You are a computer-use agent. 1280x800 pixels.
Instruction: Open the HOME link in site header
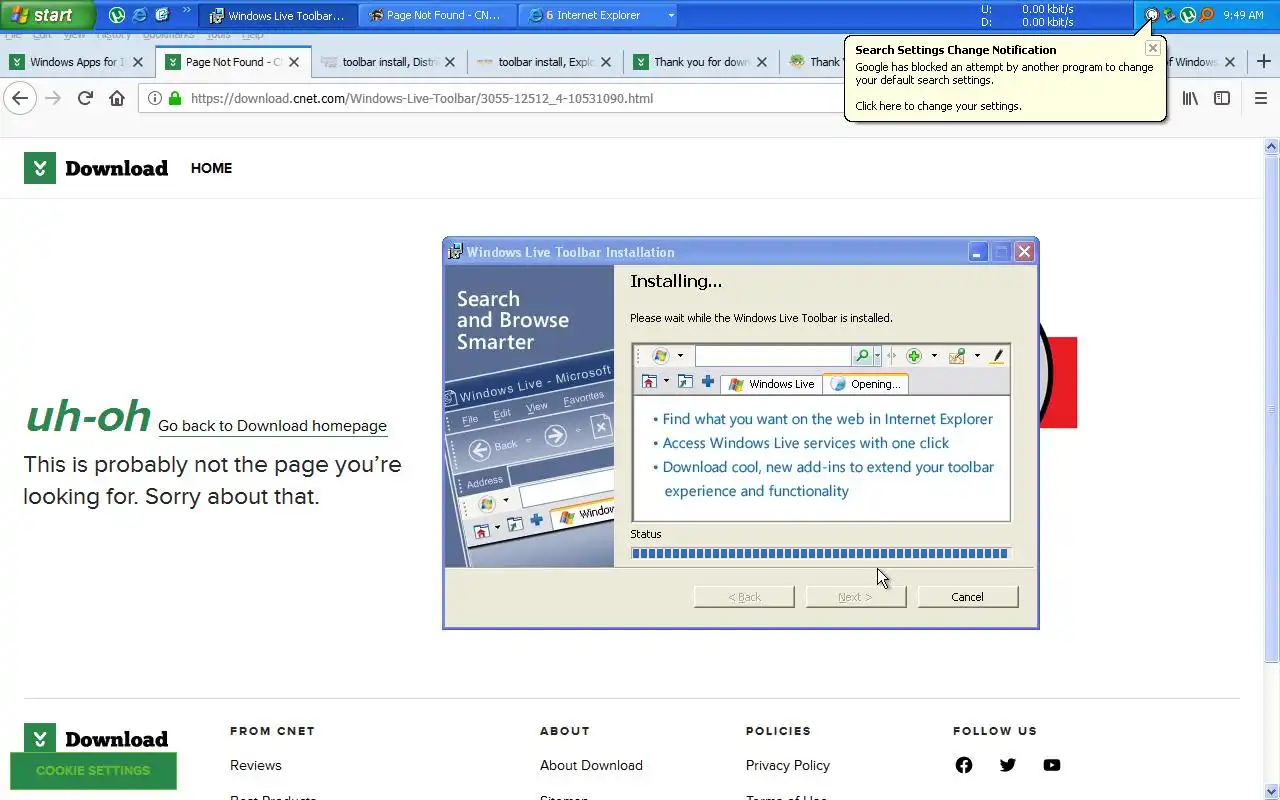pyautogui.click(x=211, y=168)
